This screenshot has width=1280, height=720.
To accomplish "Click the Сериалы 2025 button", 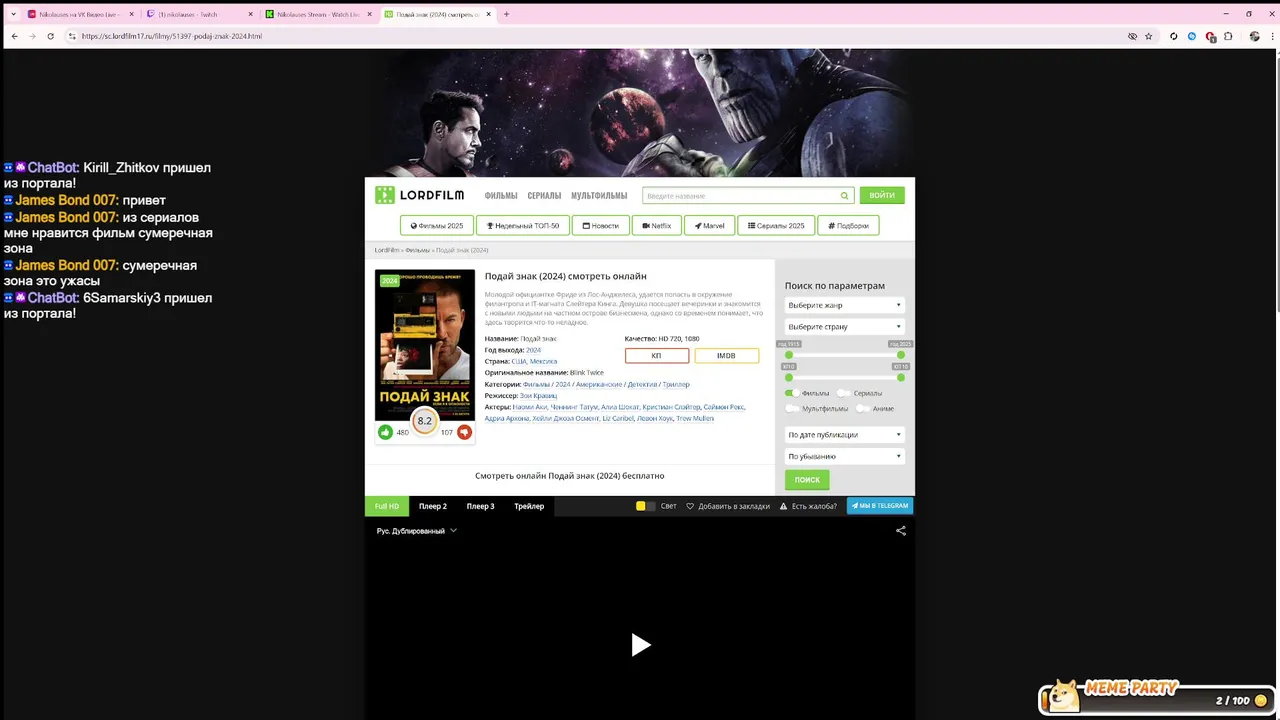I will click(x=776, y=225).
